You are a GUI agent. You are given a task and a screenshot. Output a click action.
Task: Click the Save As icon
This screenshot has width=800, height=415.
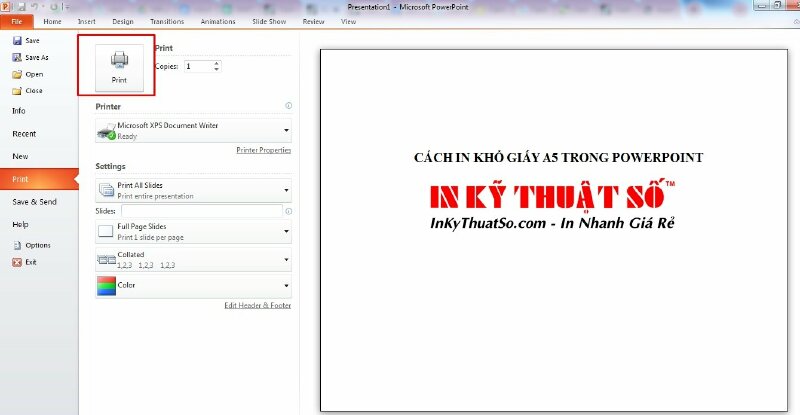click(x=17, y=57)
